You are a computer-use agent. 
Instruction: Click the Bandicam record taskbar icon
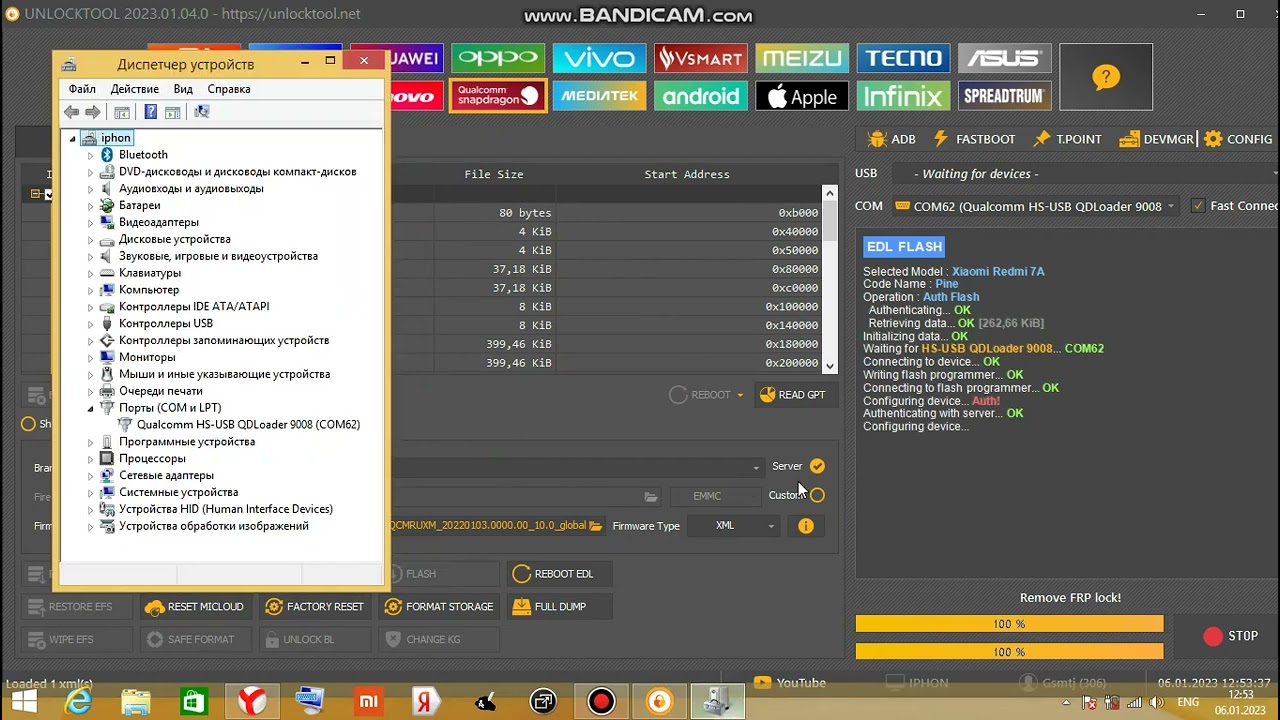pyautogui.click(x=601, y=701)
